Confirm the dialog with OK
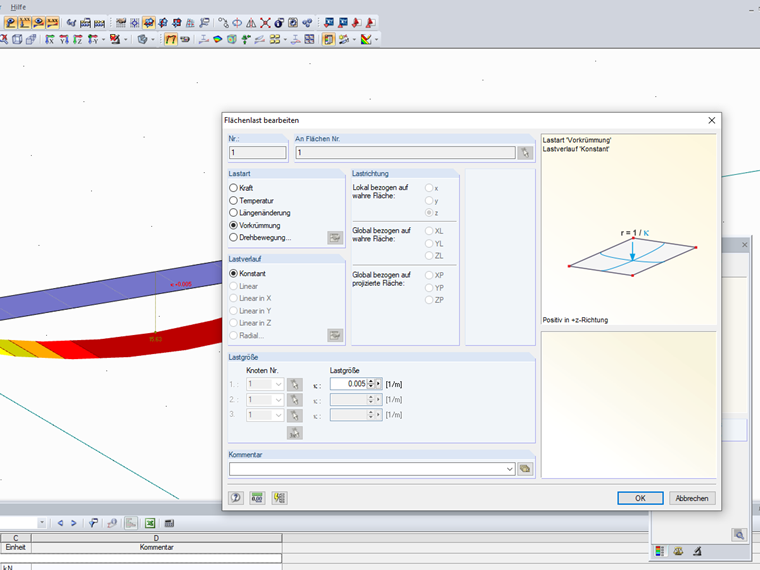The height and width of the screenshot is (570, 760). click(x=640, y=498)
